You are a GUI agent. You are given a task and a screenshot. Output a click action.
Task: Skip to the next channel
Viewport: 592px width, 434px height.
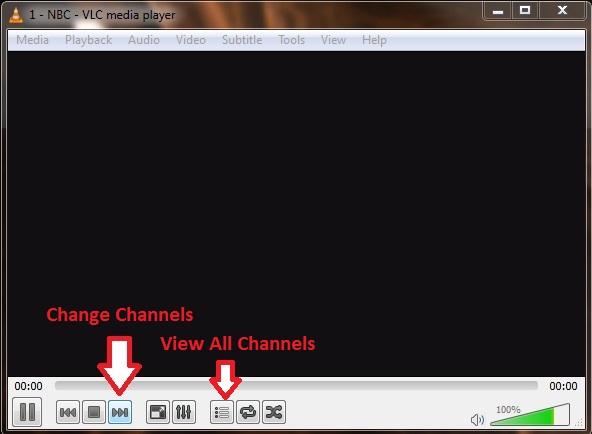click(x=120, y=412)
